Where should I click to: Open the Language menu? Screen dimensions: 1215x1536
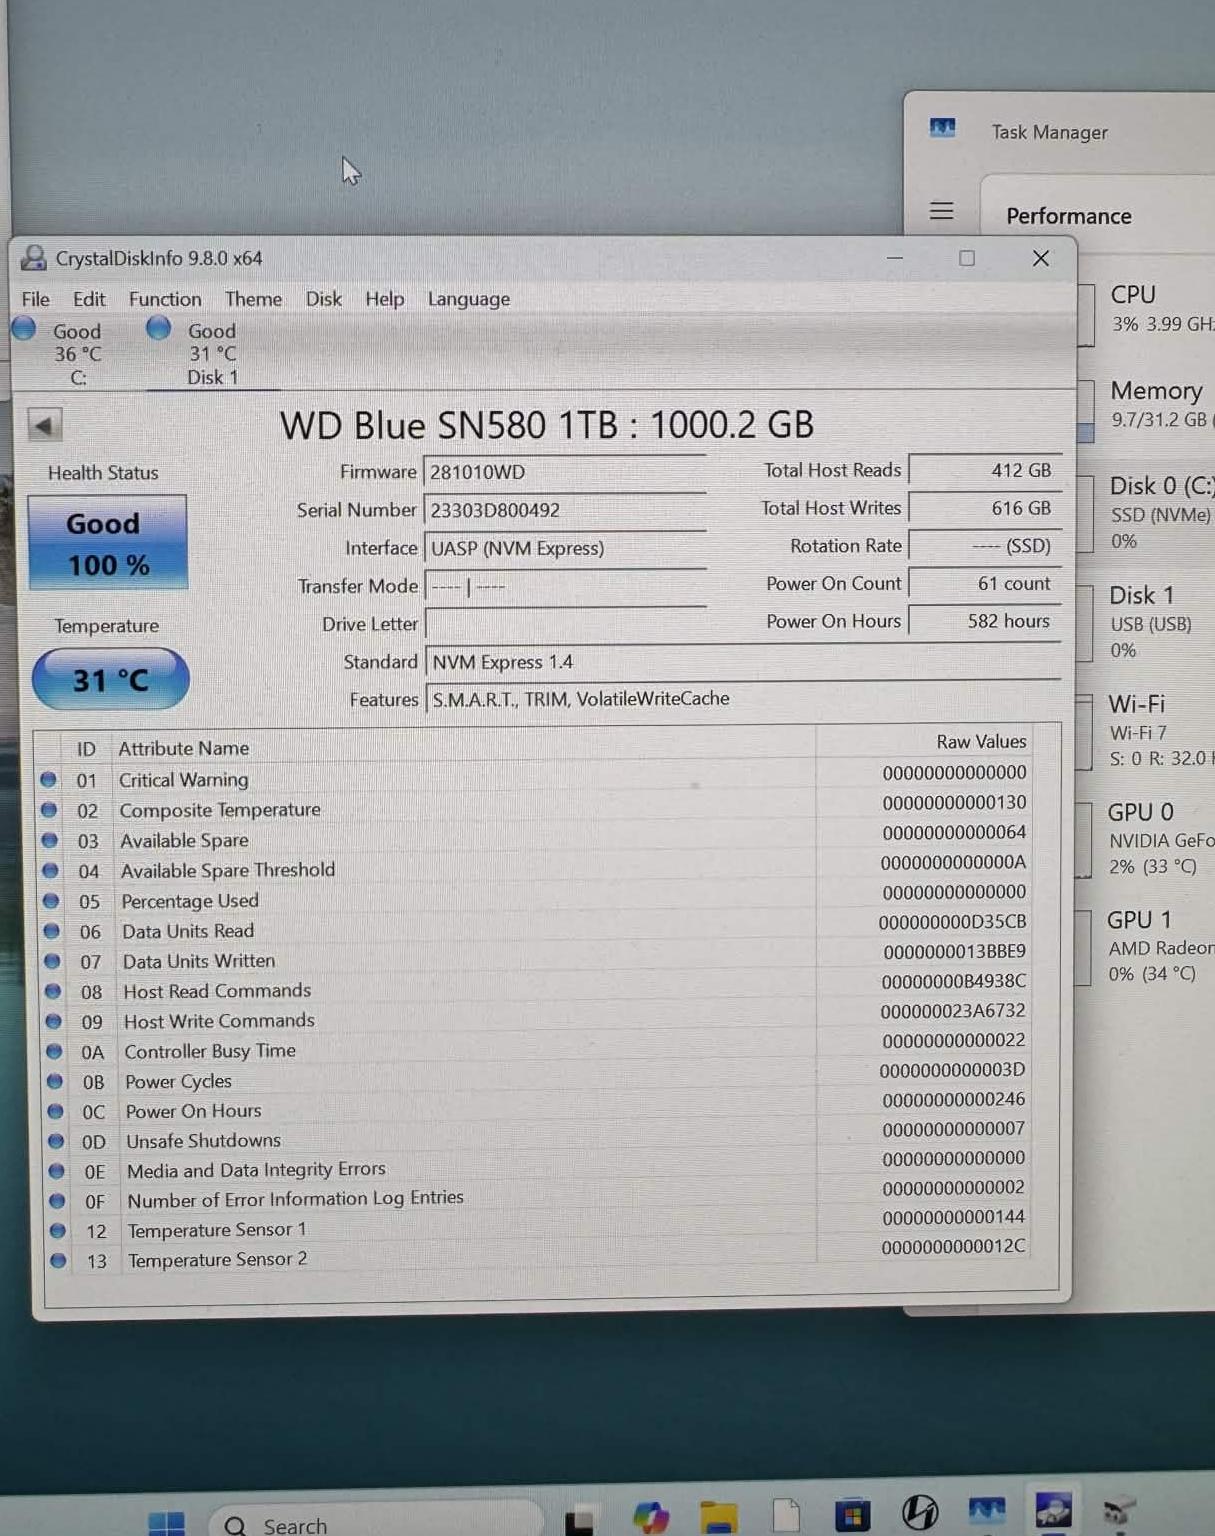469,299
